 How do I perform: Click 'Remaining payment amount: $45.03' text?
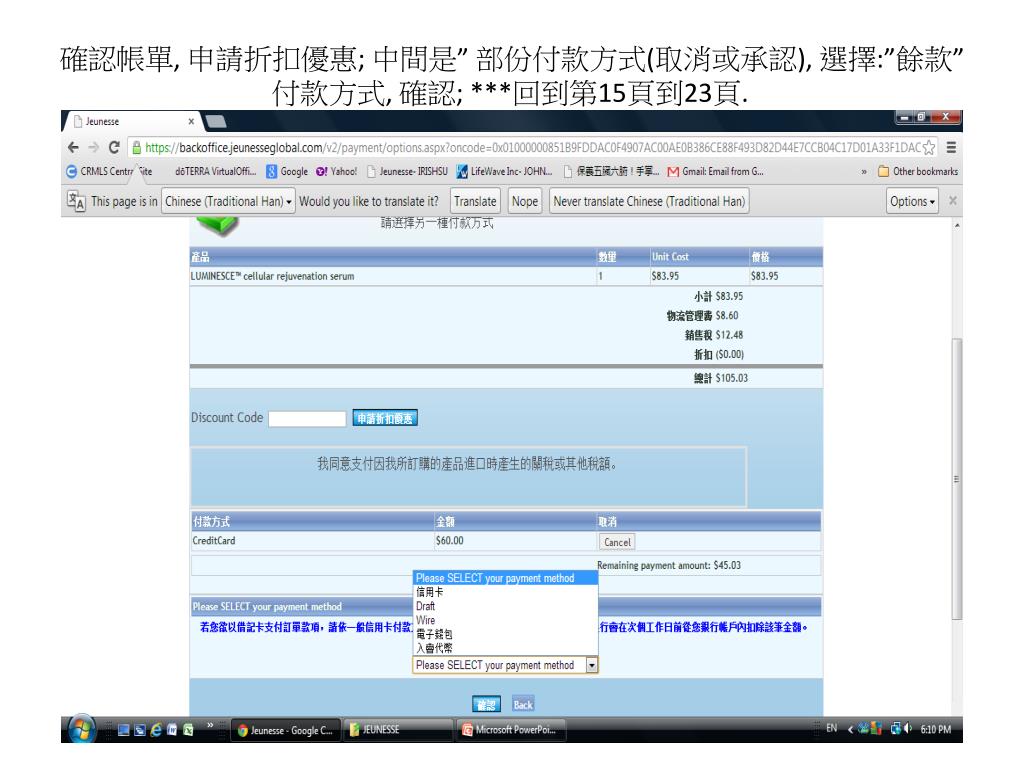669,566
